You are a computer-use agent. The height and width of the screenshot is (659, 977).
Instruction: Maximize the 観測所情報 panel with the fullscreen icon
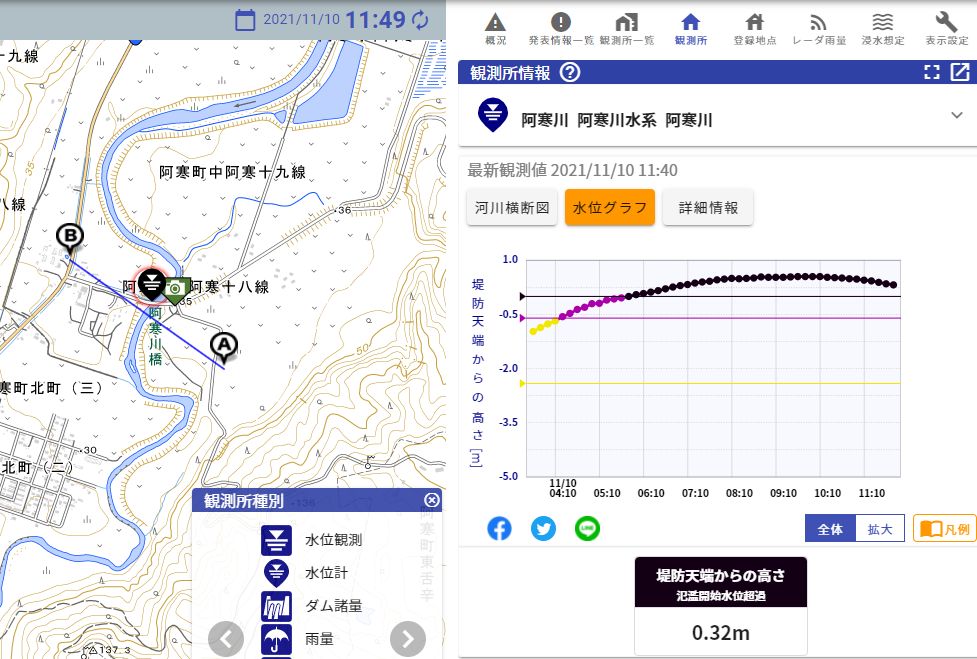tap(932, 72)
